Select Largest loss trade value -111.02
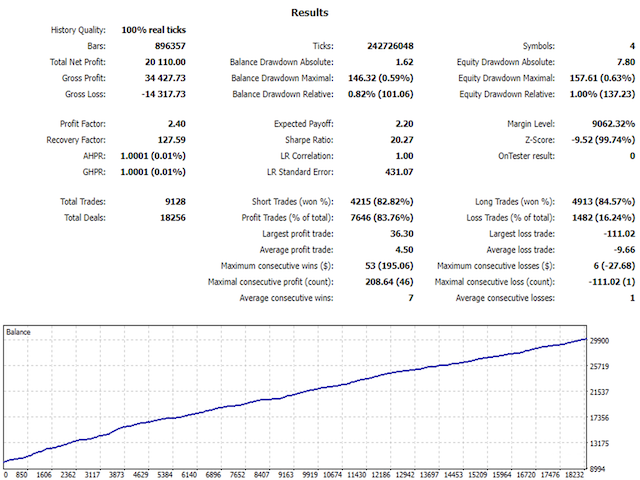This screenshot has height=480, width=640. click(619, 234)
